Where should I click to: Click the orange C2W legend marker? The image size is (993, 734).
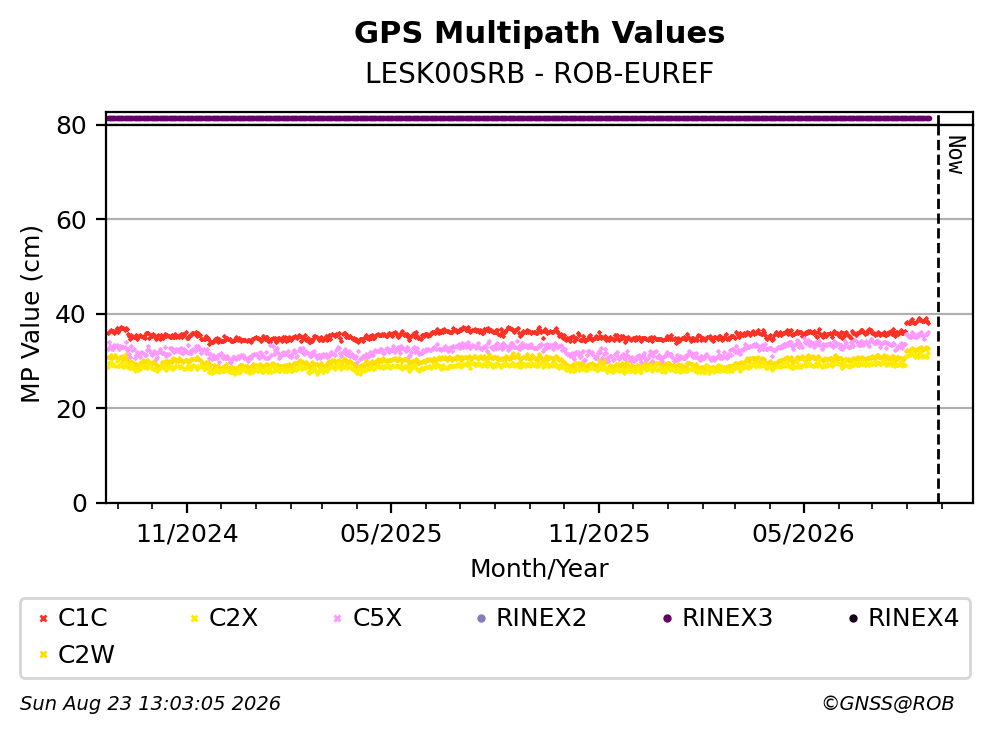43,655
